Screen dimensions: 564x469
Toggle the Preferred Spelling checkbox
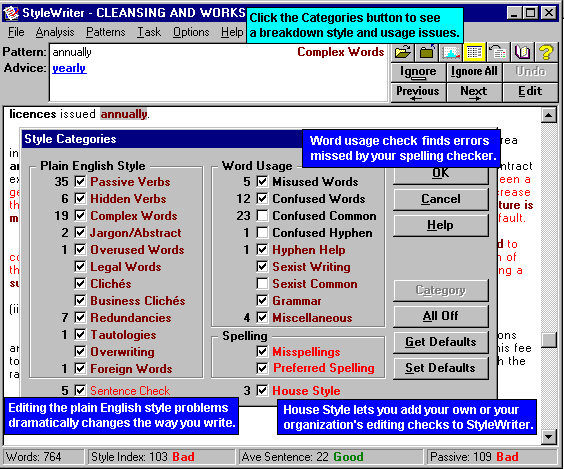tap(262, 368)
